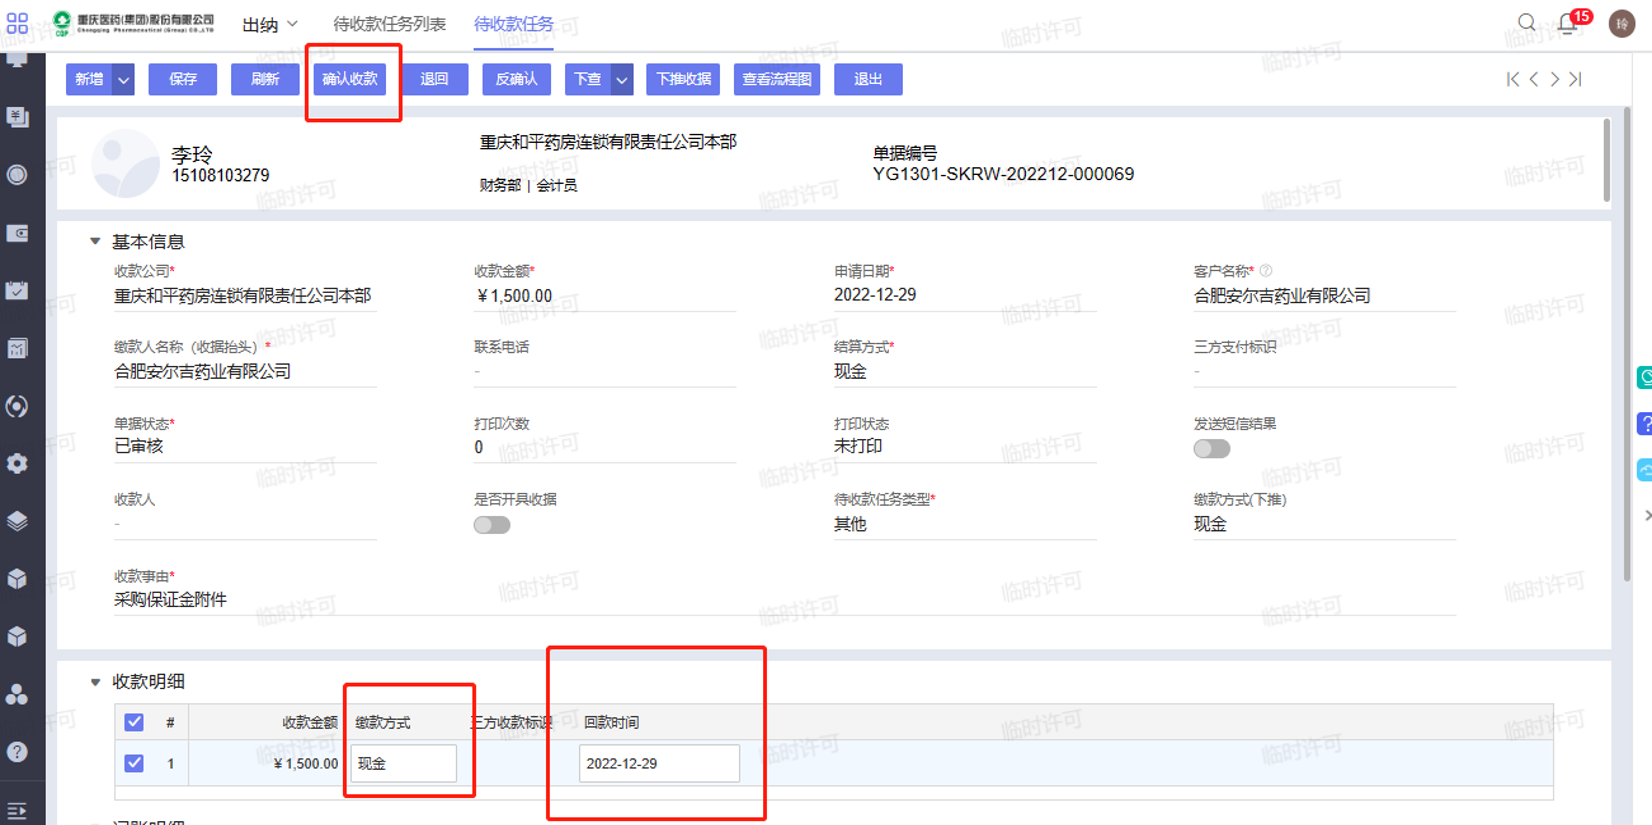Open the calendar check sidebar icon
The height and width of the screenshot is (825, 1652).
17,291
